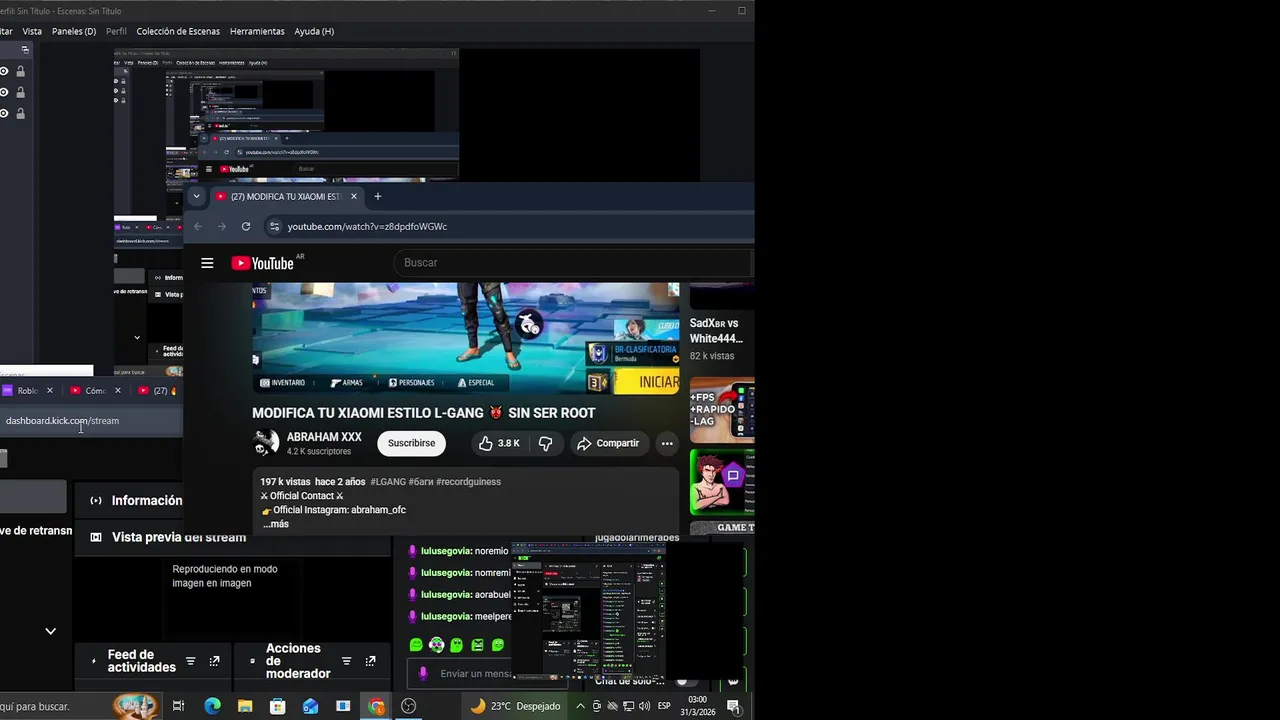1280x720 pixels.
Task: Open a new tab in YouTube's Chrome window
Action: (377, 196)
